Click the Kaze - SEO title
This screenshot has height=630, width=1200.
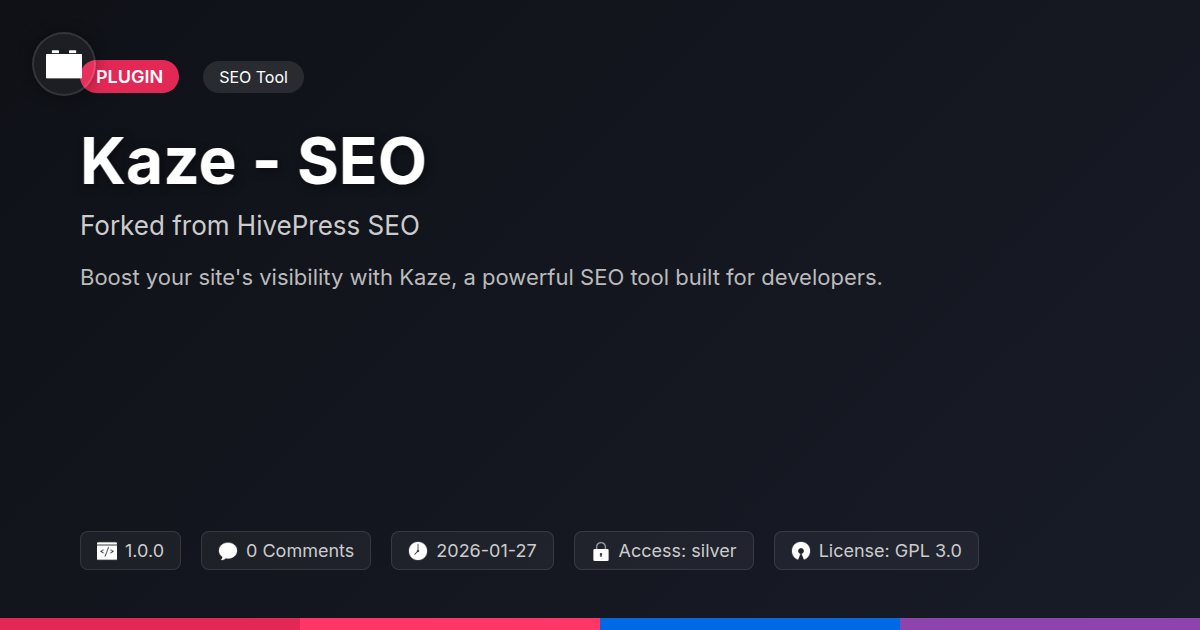253,161
